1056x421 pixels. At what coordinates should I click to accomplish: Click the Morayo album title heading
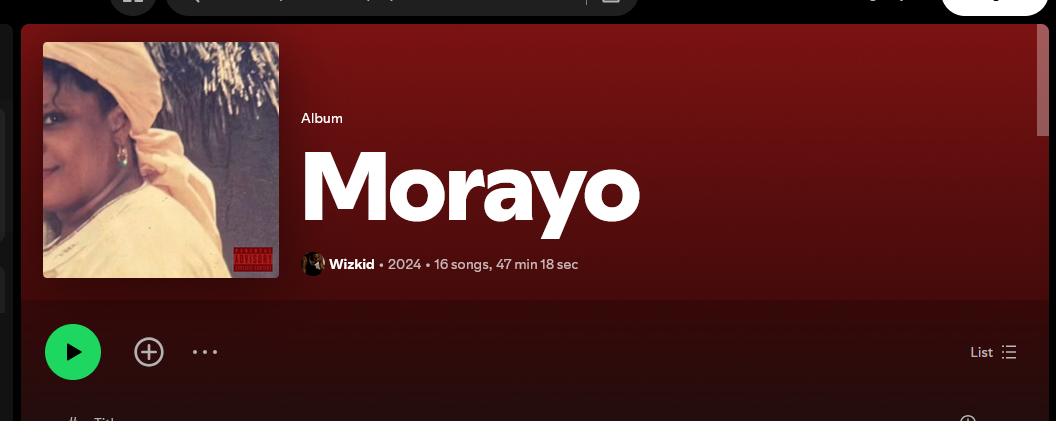(470, 191)
